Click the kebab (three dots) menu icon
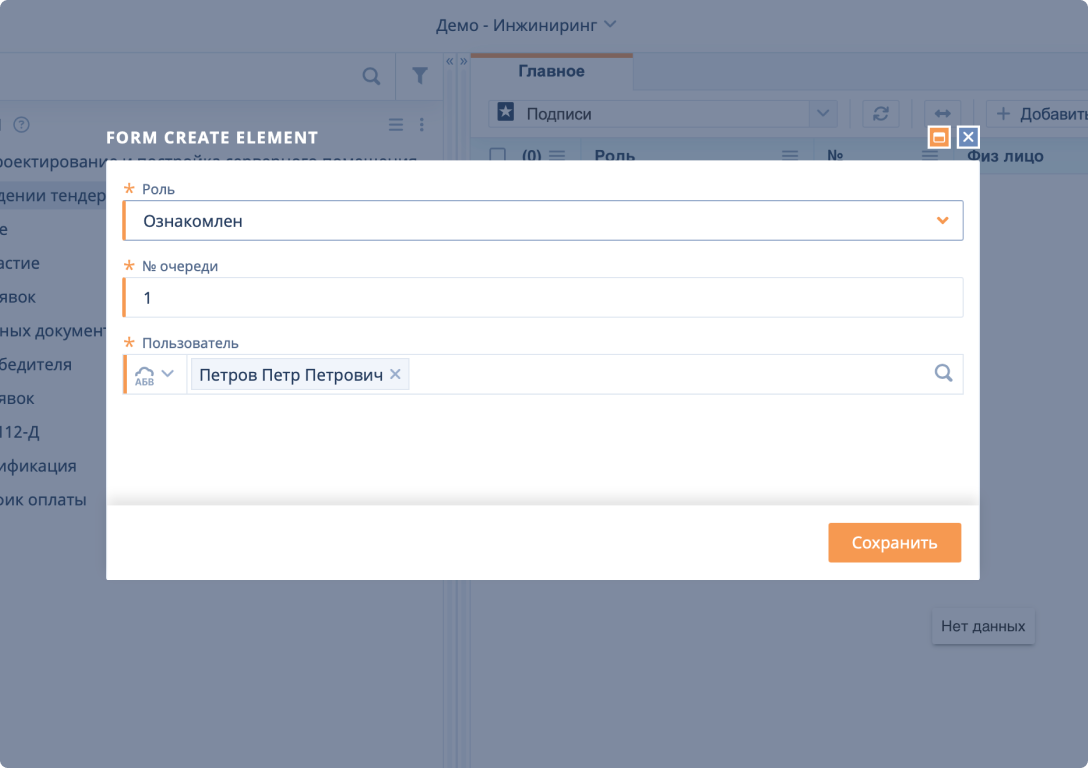Screen dimensions: 1088x768 tap(421, 124)
